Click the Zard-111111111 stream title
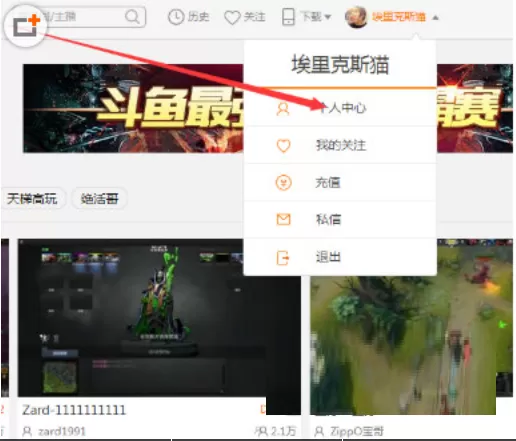This screenshot has width=516, height=441. click(74, 410)
